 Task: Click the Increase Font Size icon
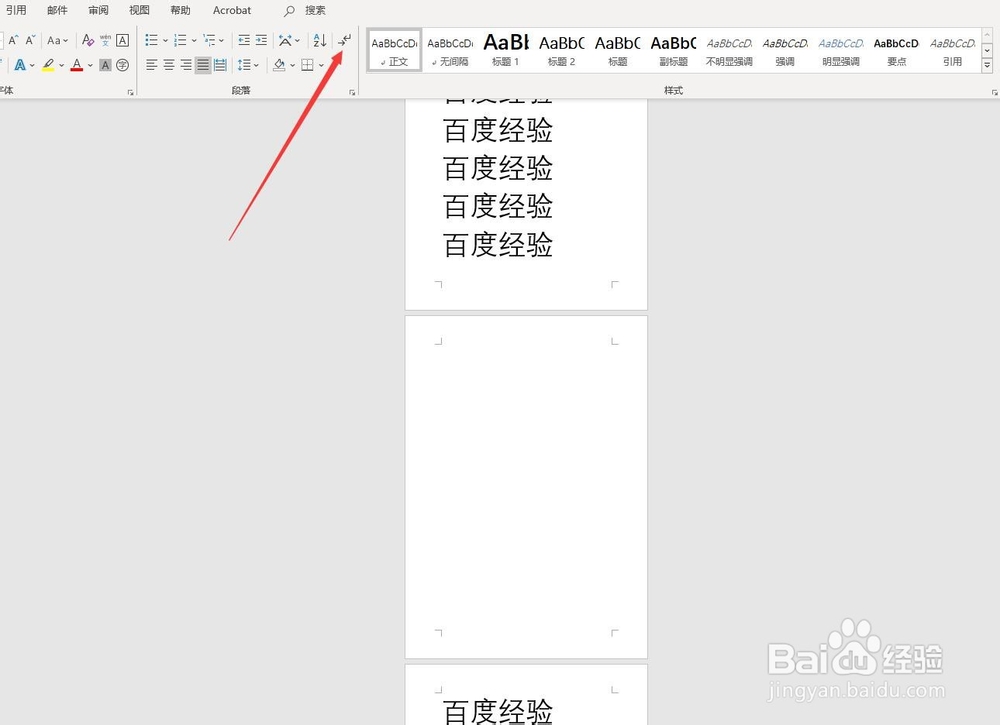point(13,40)
